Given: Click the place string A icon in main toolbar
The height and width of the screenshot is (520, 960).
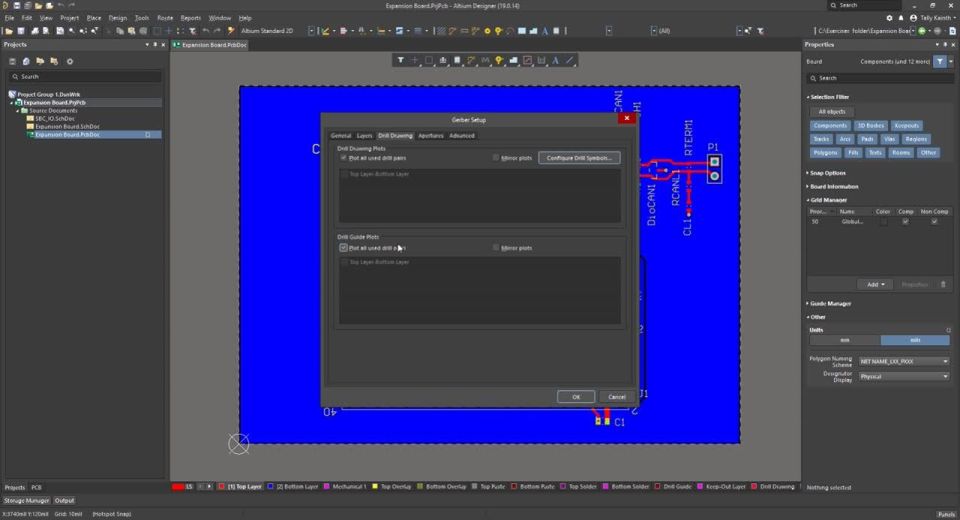Looking at the screenshot, I should [544, 31].
